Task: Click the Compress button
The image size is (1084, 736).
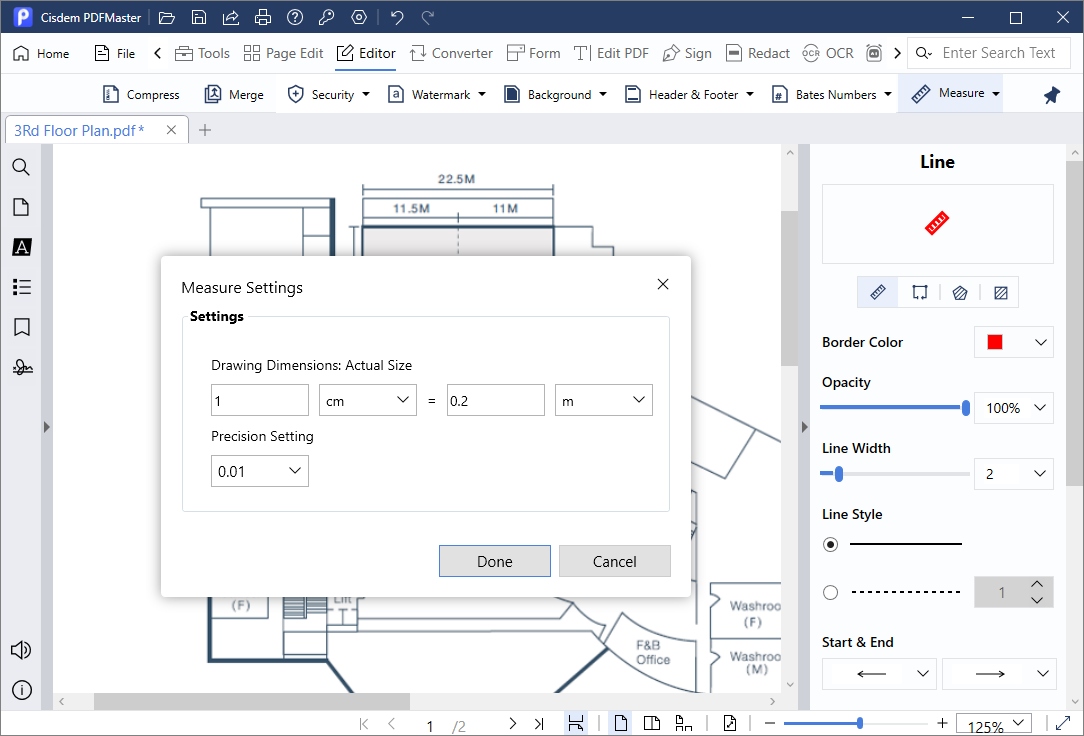Action: [x=141, y=95]
